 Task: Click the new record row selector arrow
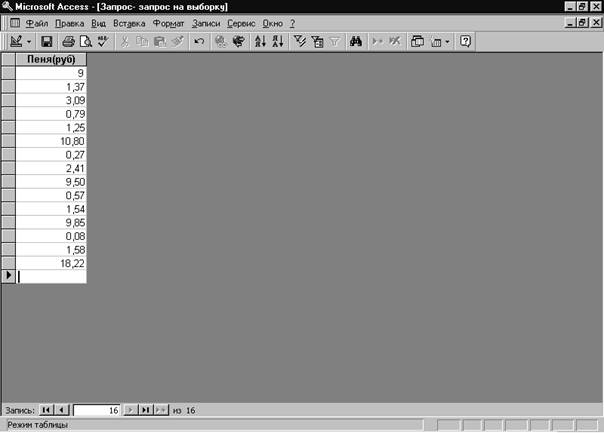(x=8, y=277)
